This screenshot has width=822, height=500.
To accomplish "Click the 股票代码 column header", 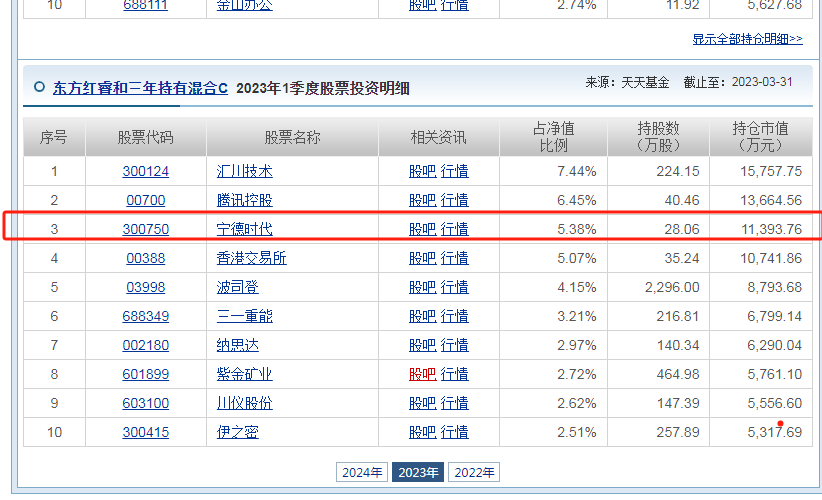I will click(x=146, y=137).
